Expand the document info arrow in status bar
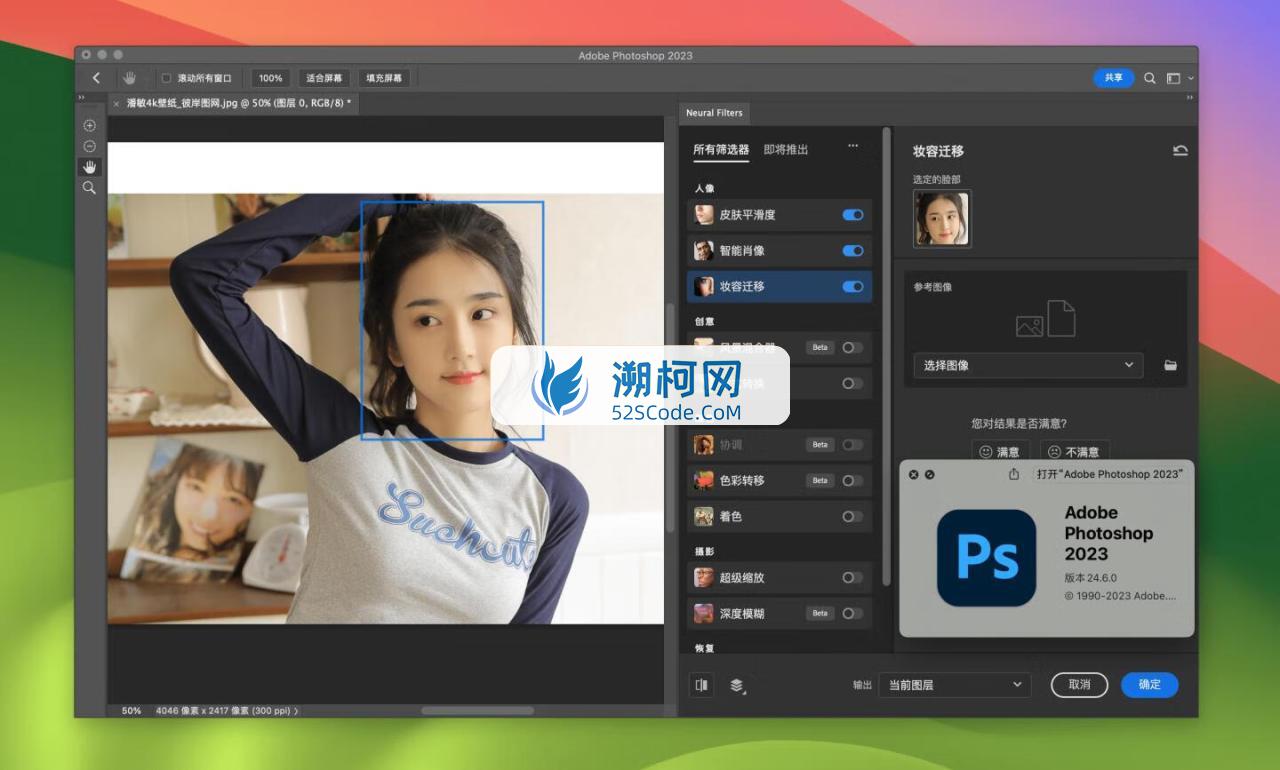 click(x=296, y=711)
